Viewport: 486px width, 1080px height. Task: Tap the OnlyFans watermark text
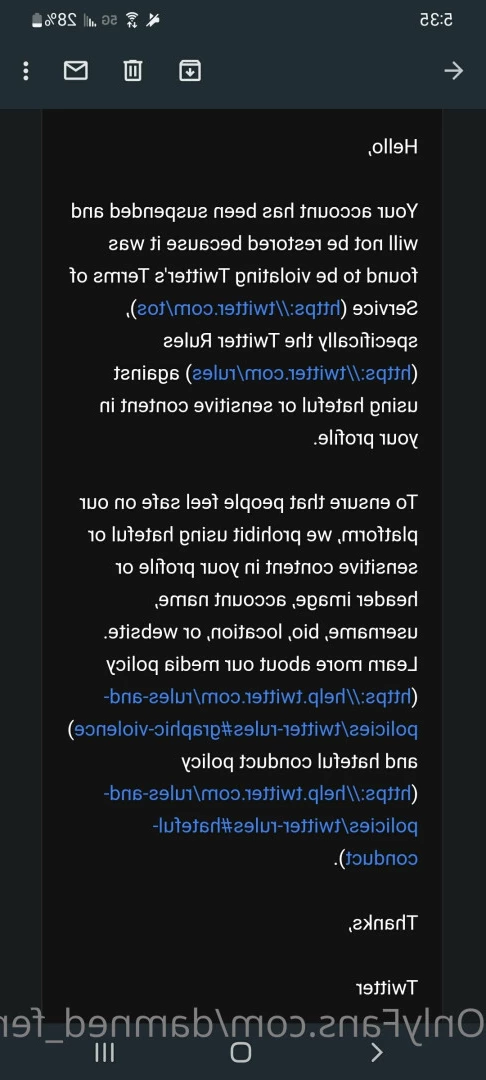click(243, 1024)
